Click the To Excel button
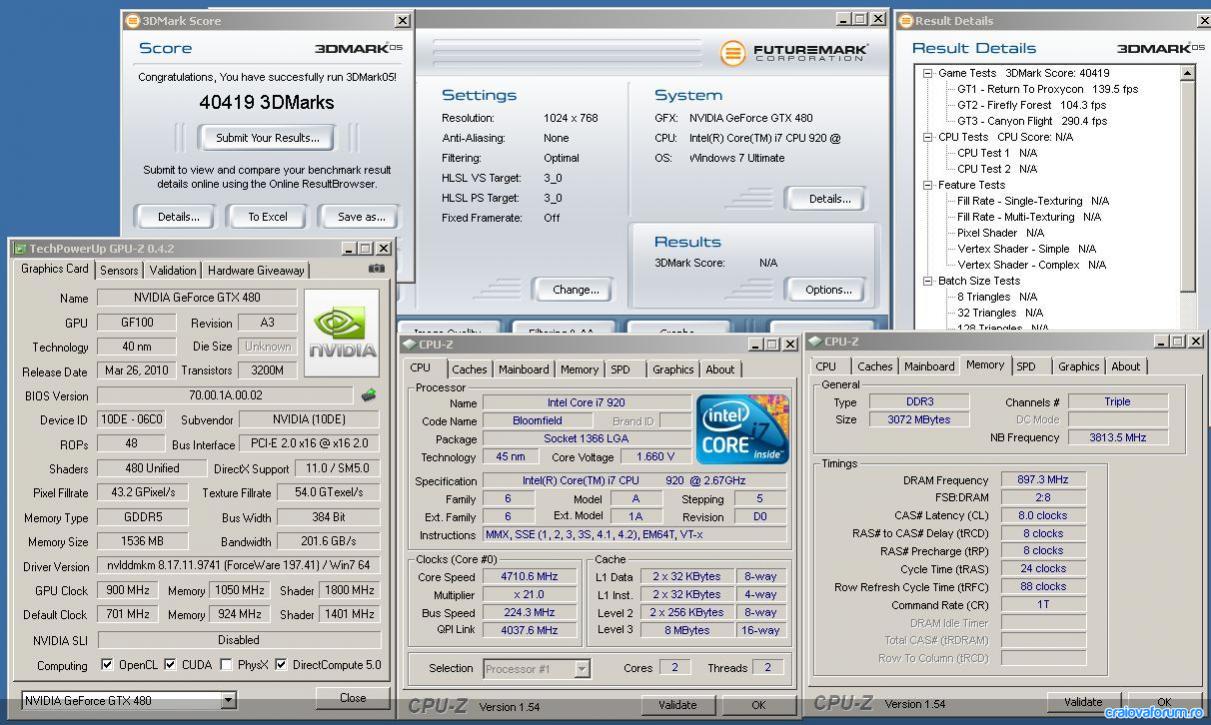Viewport: 1211px width, 725px height. pos(267,216)
